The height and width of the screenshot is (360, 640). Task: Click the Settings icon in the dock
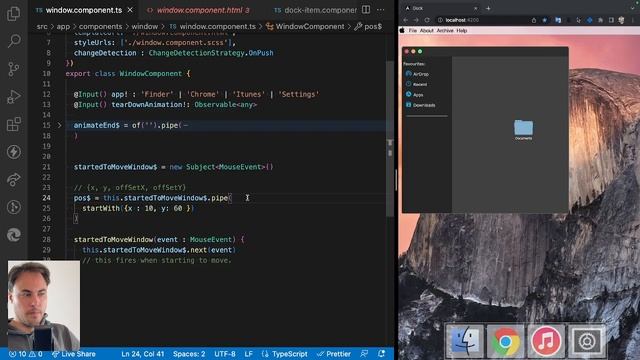click(587, 341)
